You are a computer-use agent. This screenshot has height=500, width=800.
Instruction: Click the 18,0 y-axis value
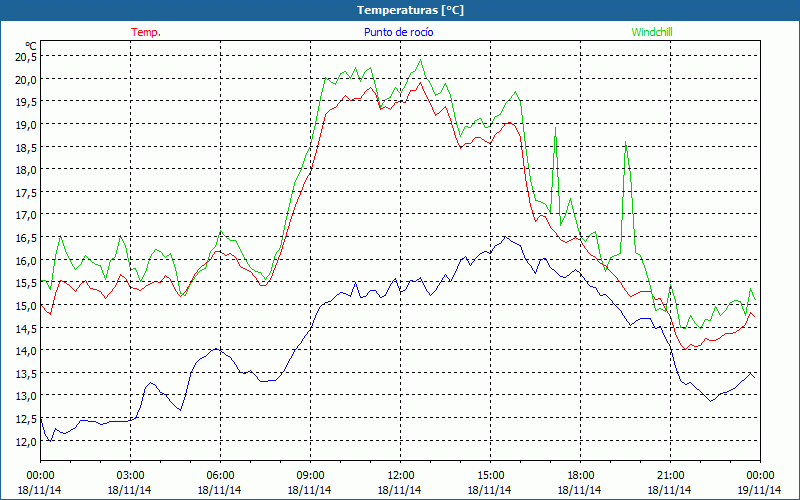point(26,169)
